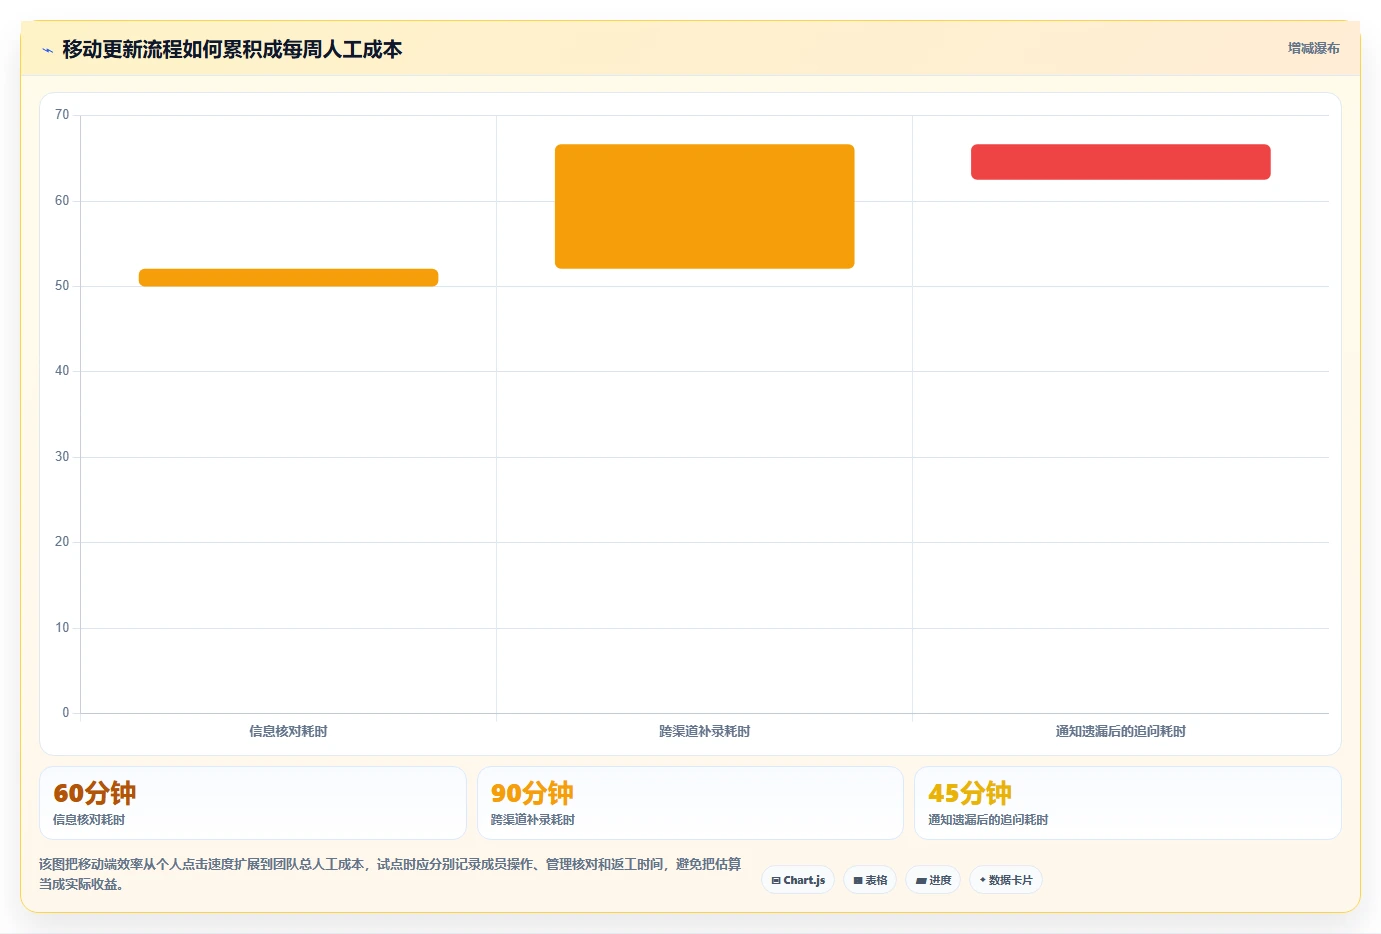Click the red 通知遗漏后的追问耗时 bar

point(1120,162)
